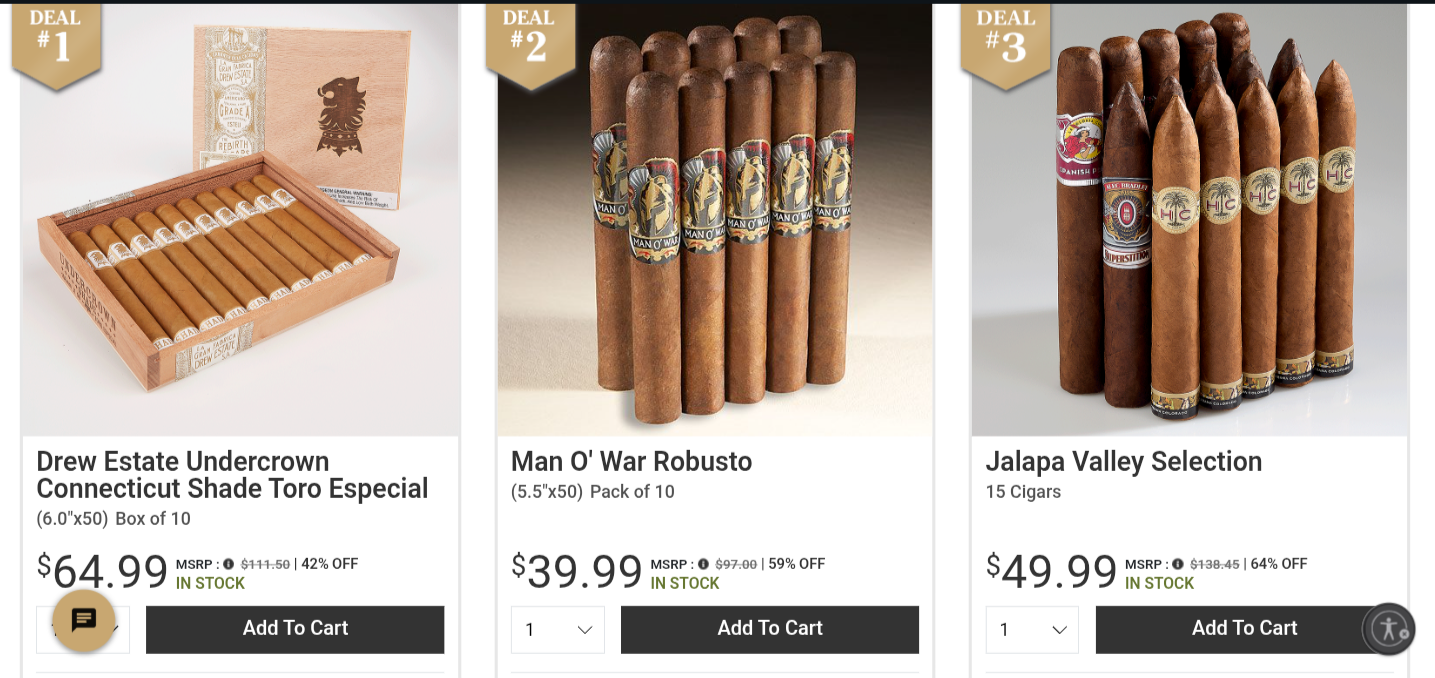The width and height of the screenshot is (1435, 678).
Task: Add Man O' War Robusto to cart
Action: pos(770,630)
